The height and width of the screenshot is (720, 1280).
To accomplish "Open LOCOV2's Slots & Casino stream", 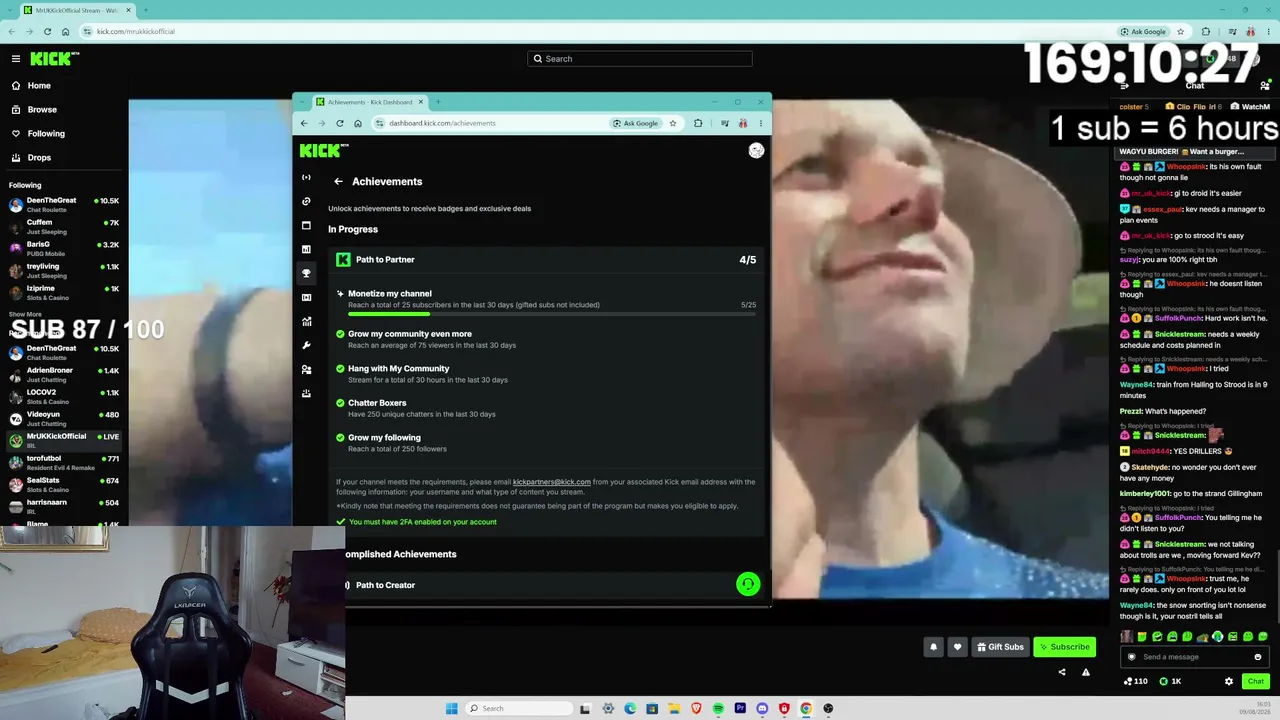I will [64, 397].
